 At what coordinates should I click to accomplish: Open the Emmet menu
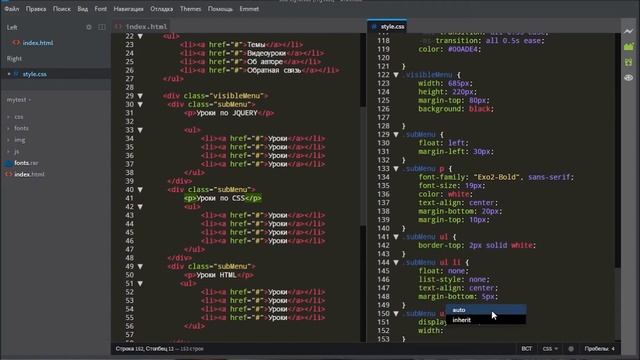tap(249, 9)
